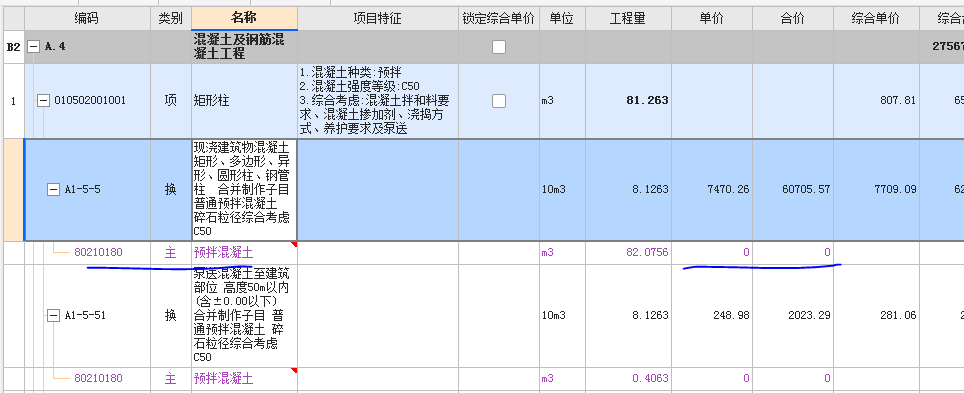Collapse the 010502001001 item node
The width and height of the screenshot is (964, 393).
[x=43, y=100]
